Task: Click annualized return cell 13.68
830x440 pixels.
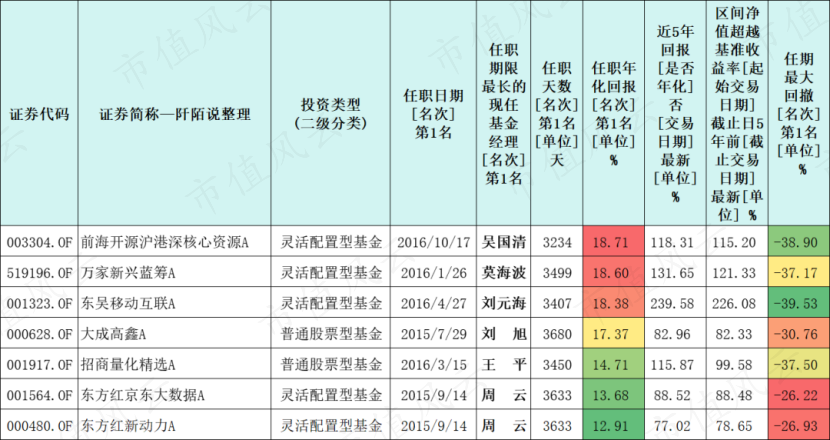Action: click(614, 394)
